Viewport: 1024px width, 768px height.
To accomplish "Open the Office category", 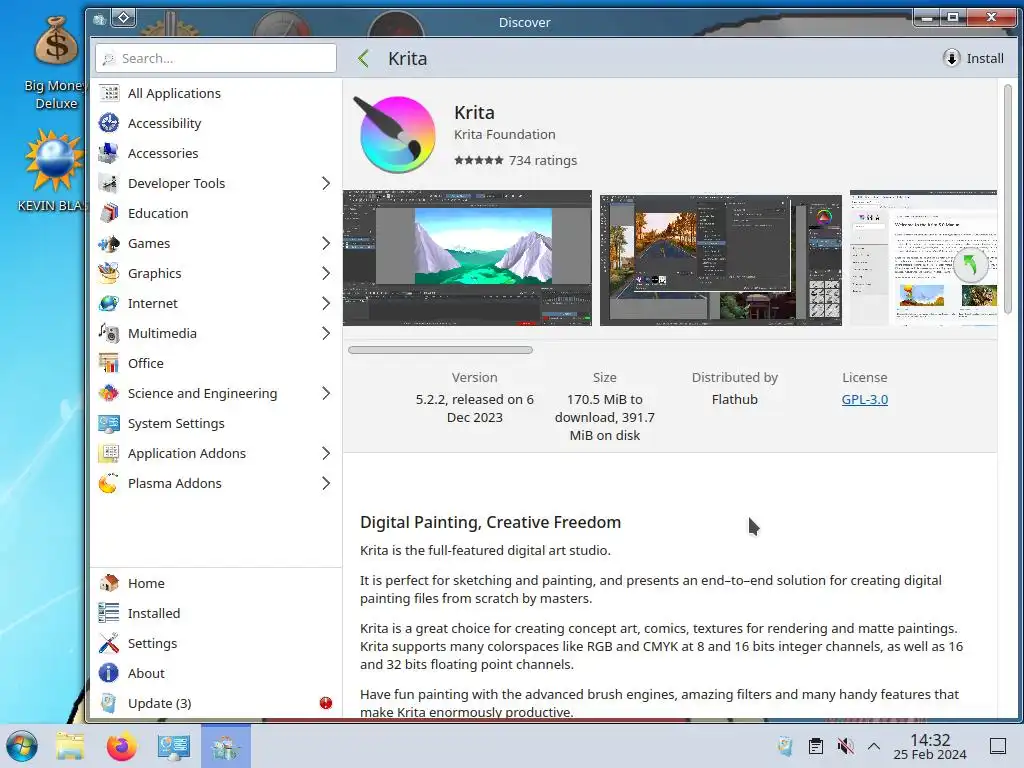I will point(216,364).
